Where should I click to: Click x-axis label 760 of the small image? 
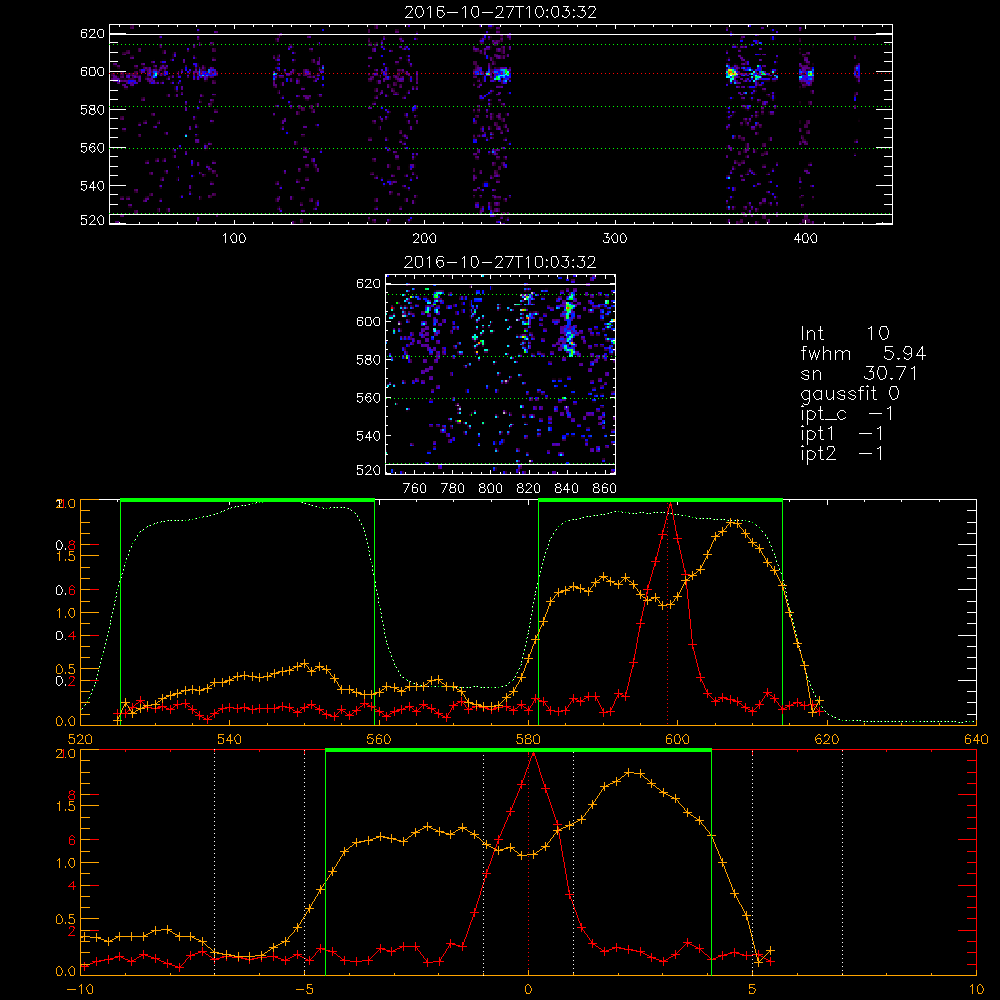coord(415,489)
